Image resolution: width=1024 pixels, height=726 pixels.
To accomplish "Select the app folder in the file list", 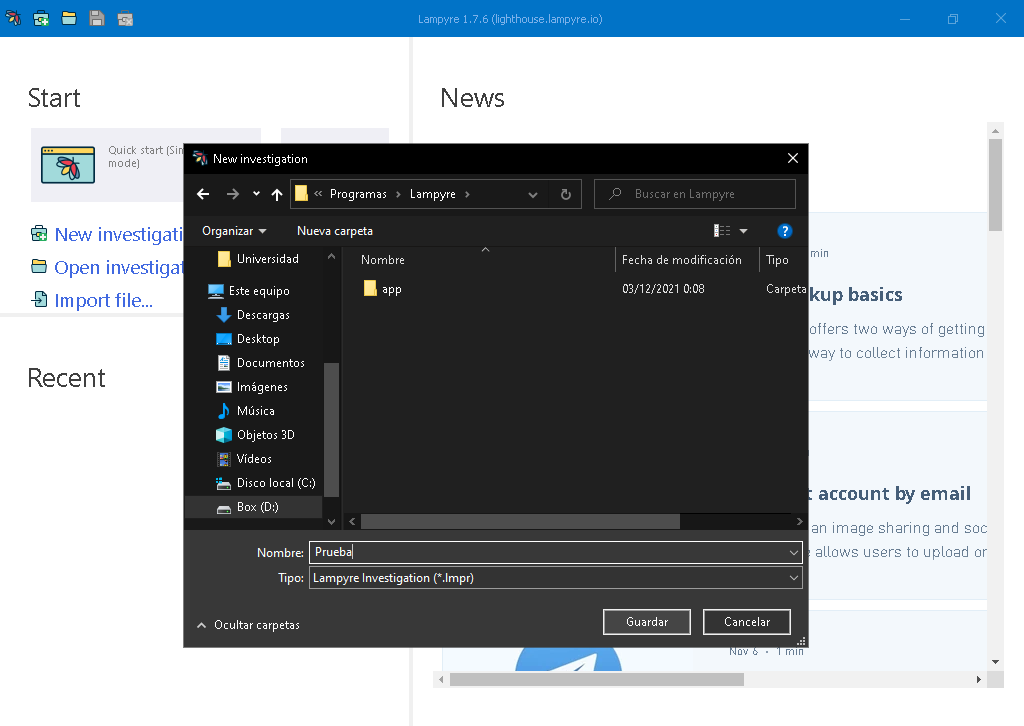I will [383, 289].
